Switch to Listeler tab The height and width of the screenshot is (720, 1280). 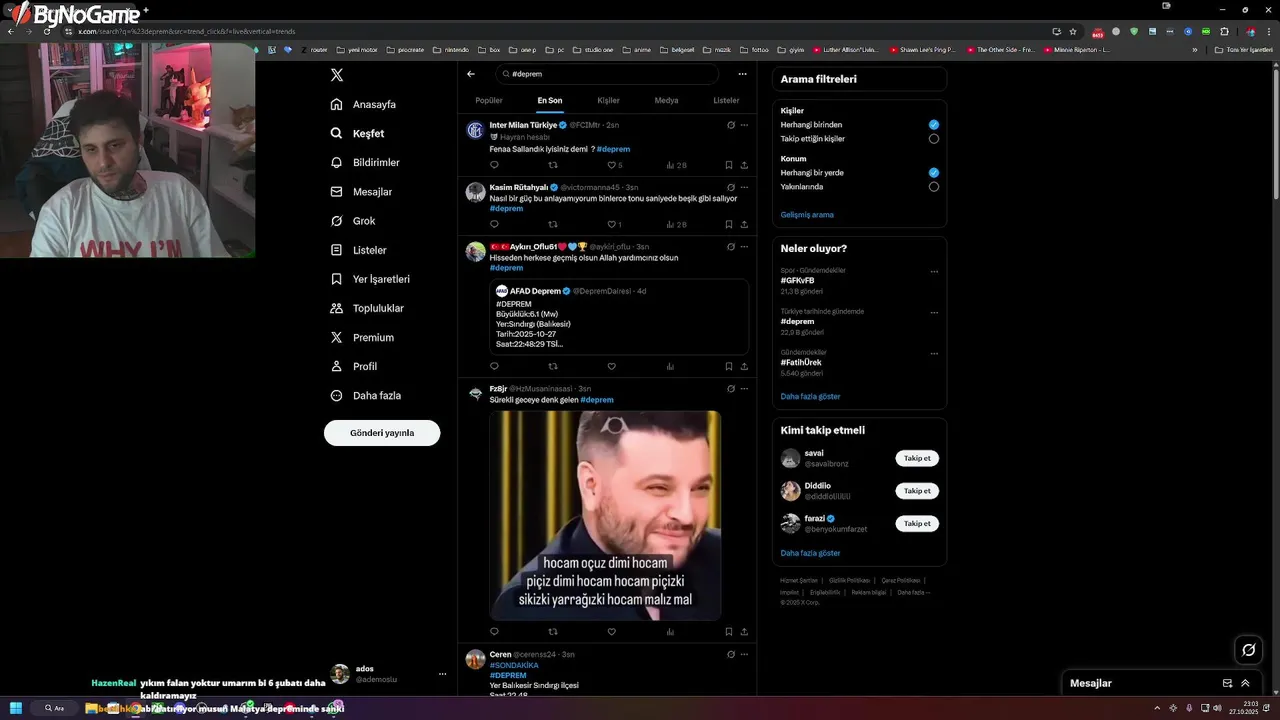point(726,101)
